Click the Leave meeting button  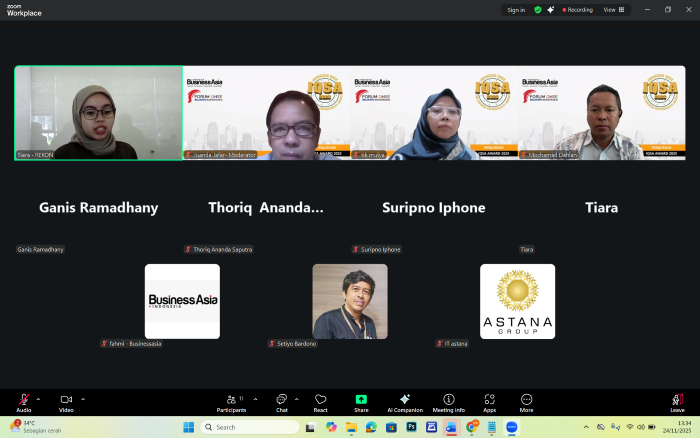pos(677,400)
